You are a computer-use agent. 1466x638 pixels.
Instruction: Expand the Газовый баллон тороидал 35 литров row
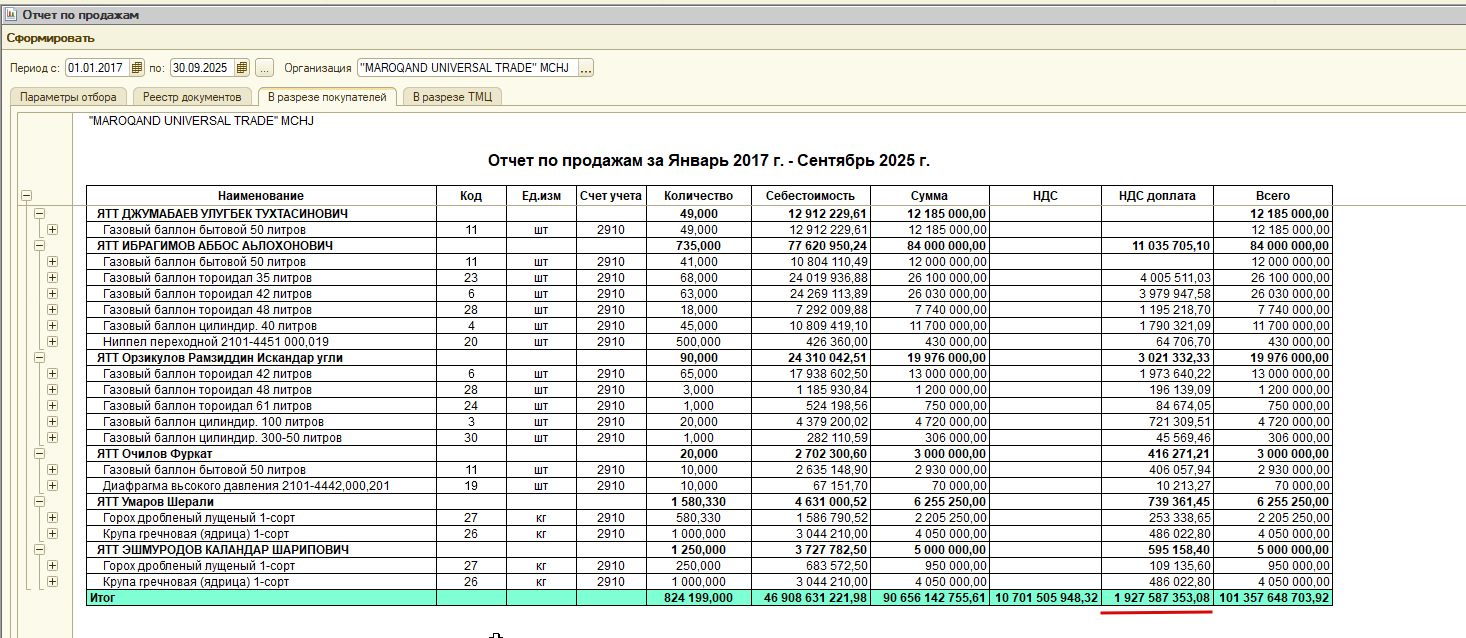click(52, 277)
